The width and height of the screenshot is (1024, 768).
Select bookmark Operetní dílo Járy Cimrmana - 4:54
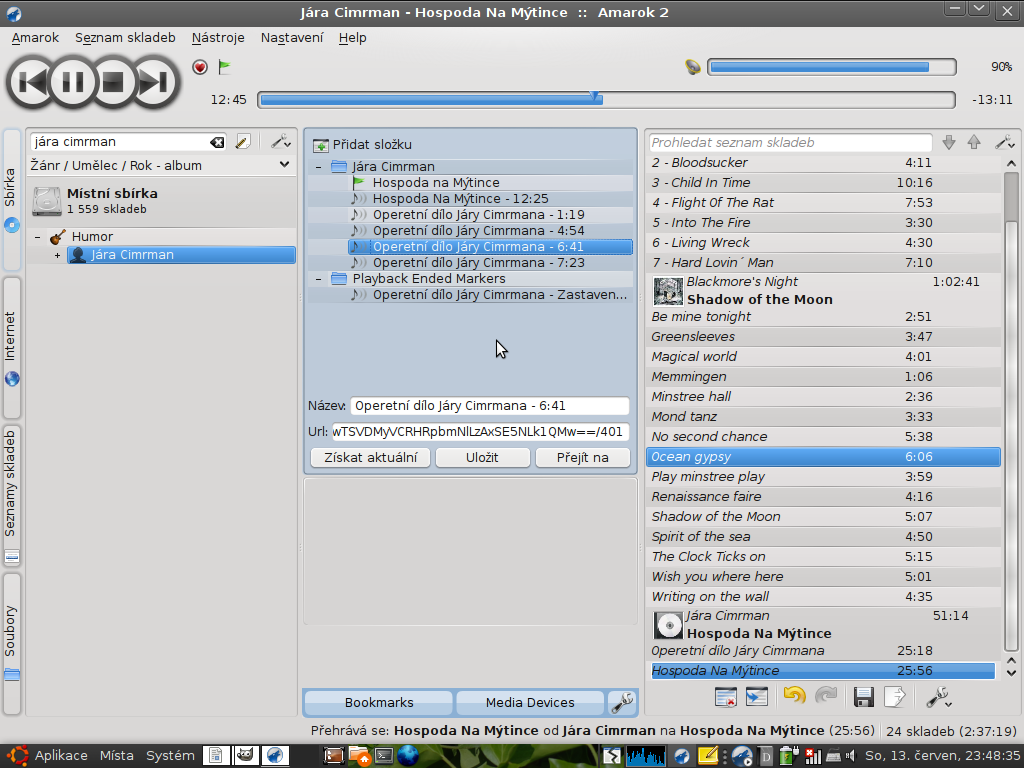tap(478, 231)
